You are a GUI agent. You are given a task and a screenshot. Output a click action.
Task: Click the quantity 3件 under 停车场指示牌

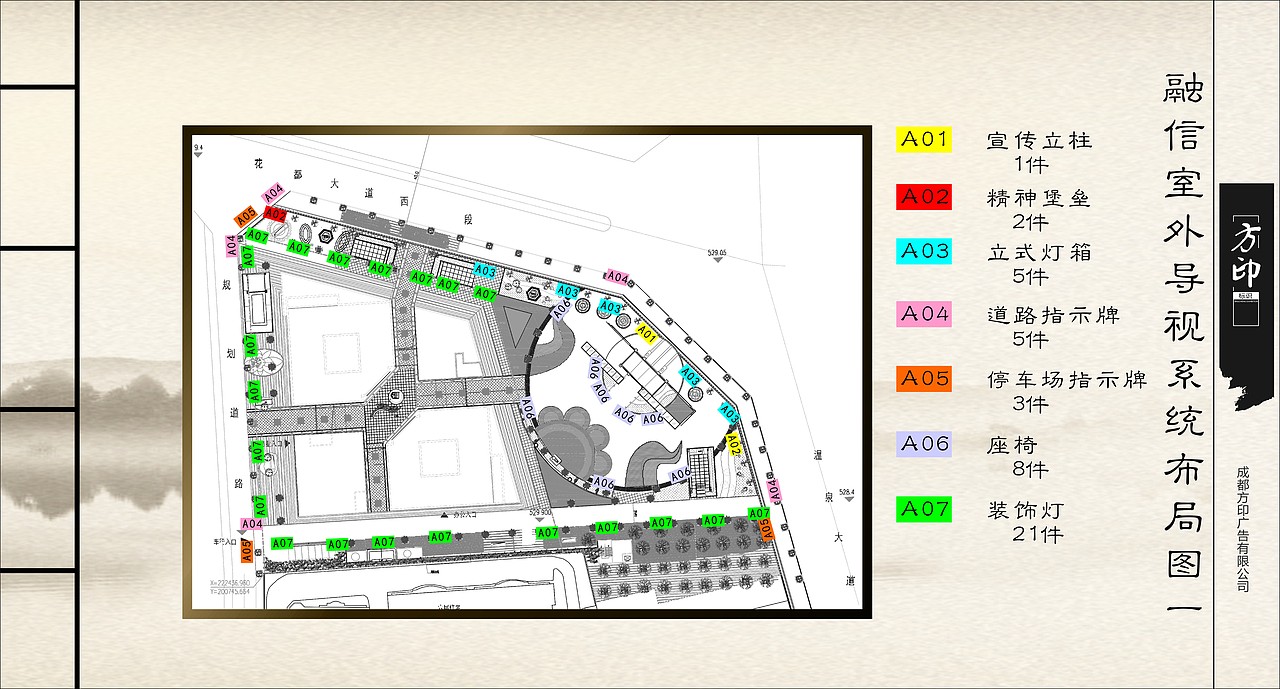point(1031,404)
